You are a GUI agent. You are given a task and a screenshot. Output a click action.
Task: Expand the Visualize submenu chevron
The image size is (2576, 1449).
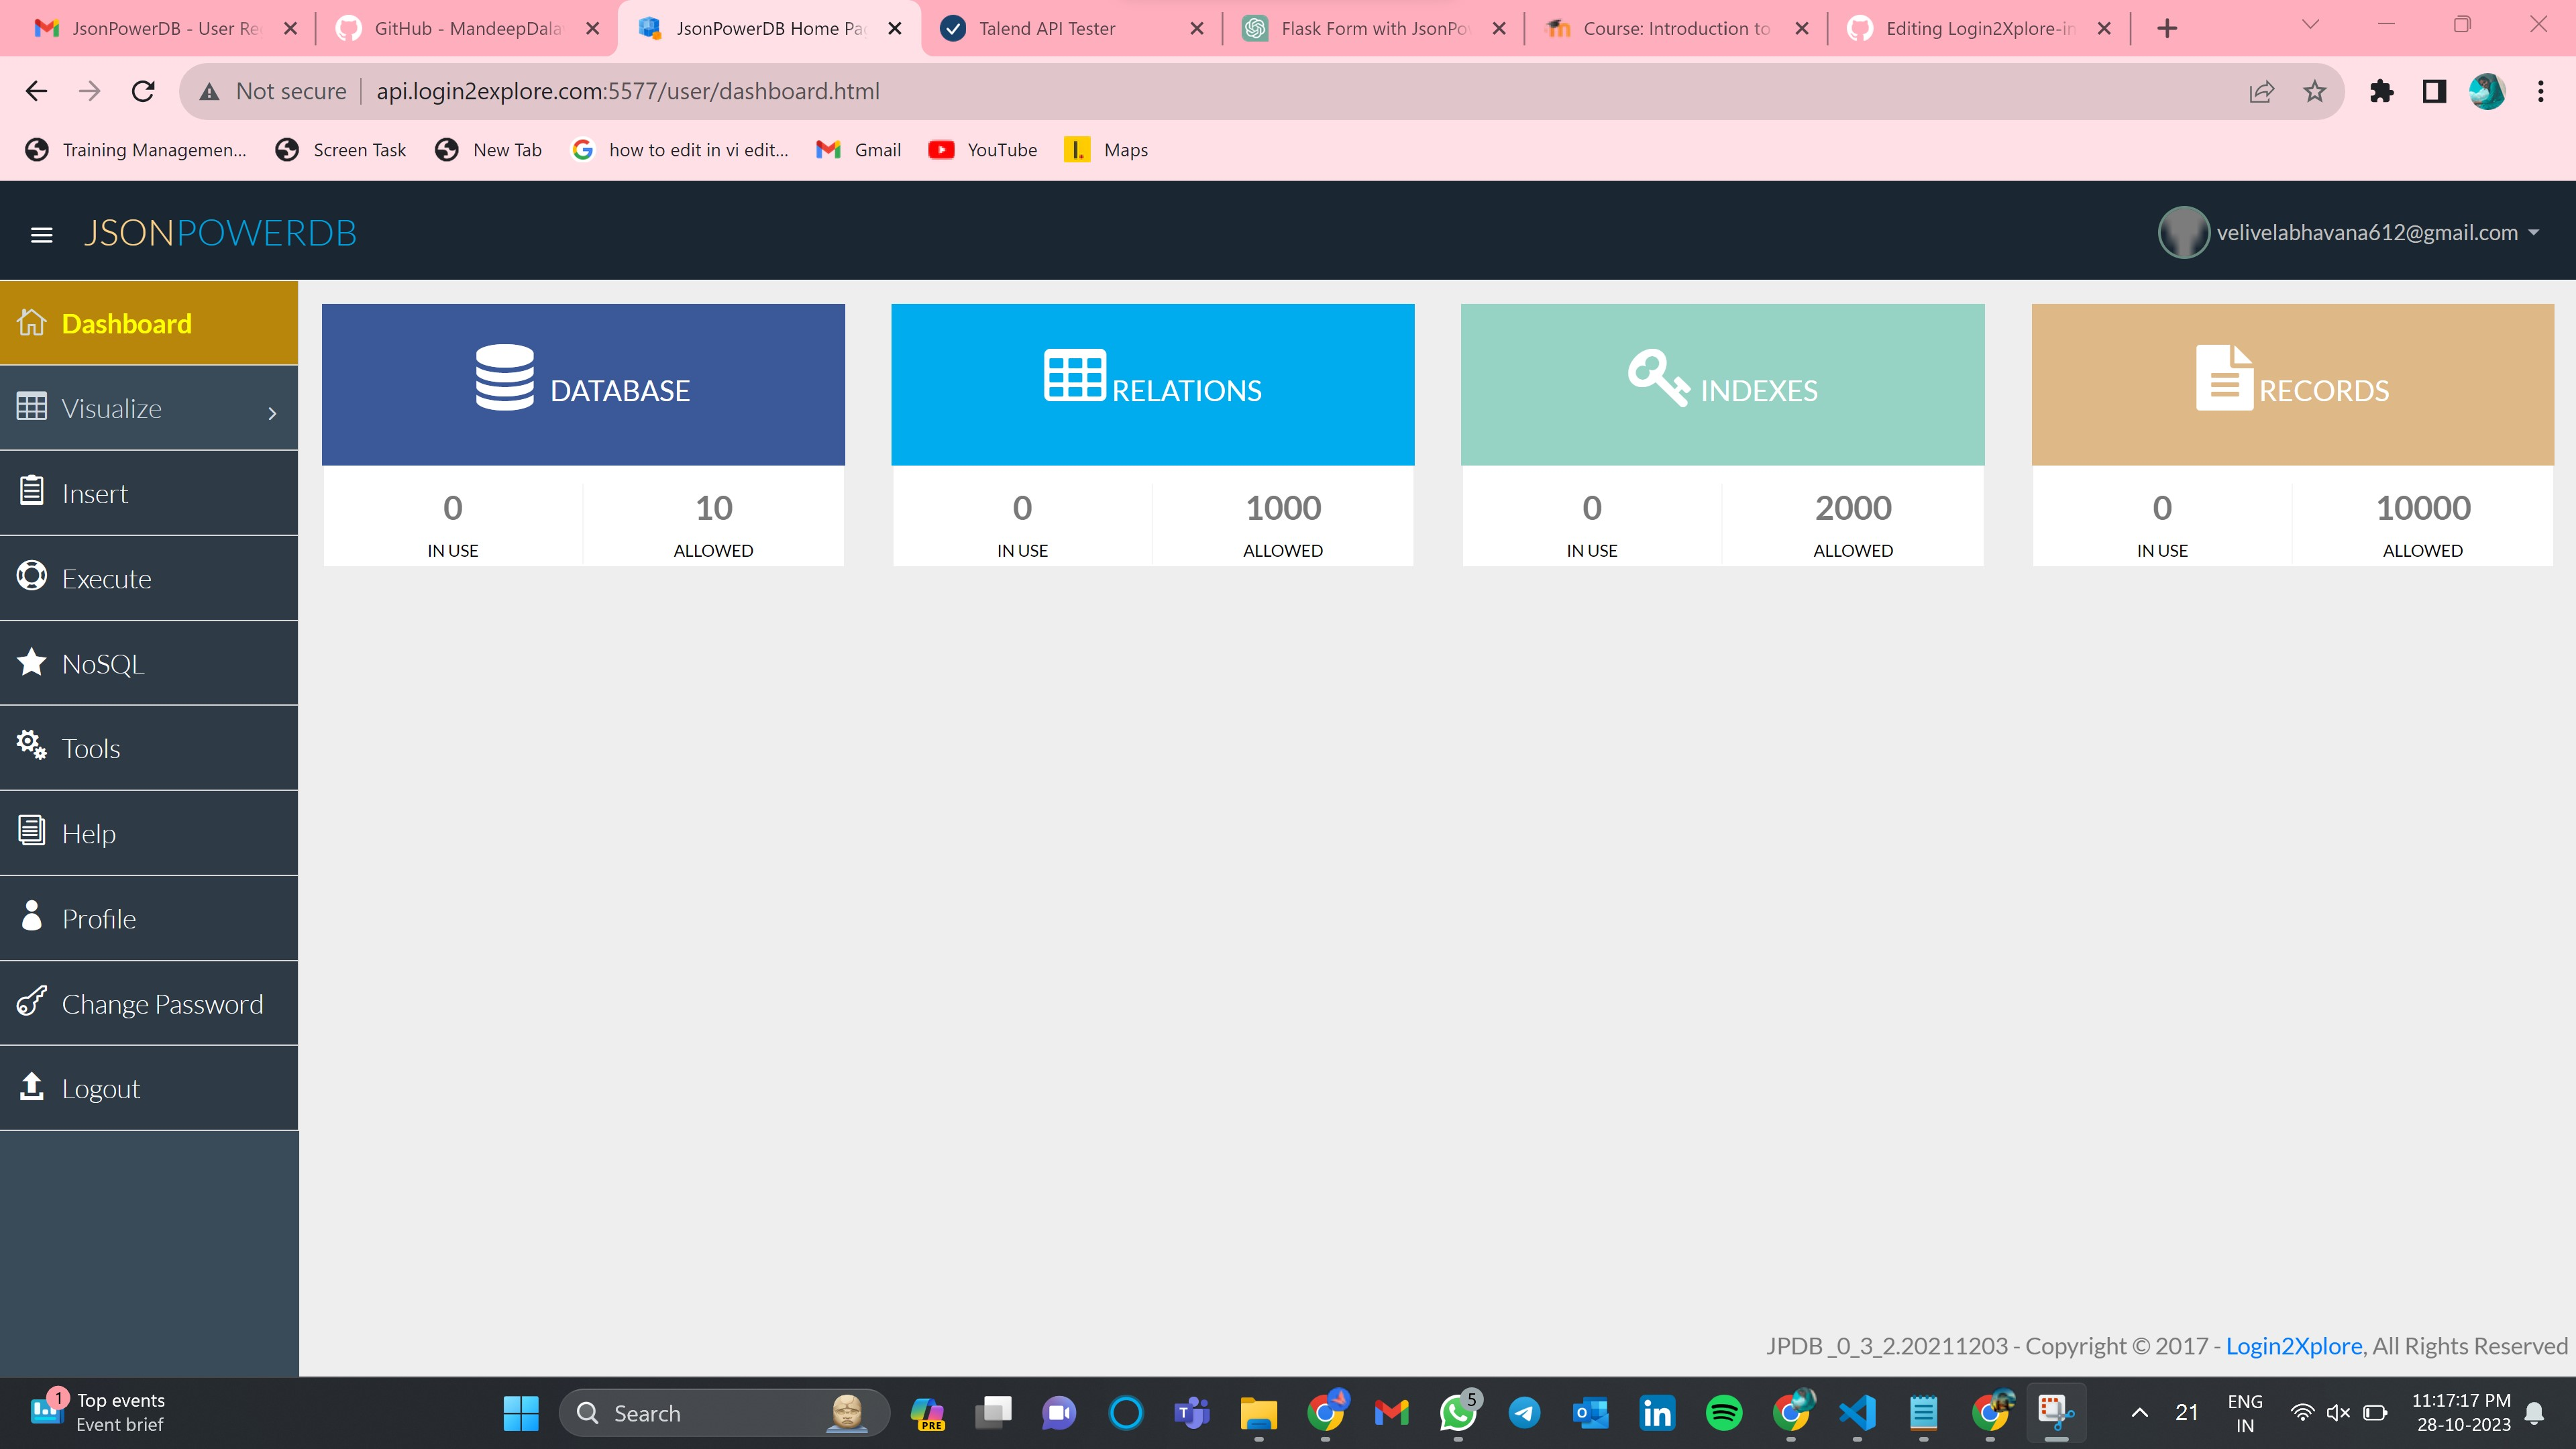(x=272, y=411)
